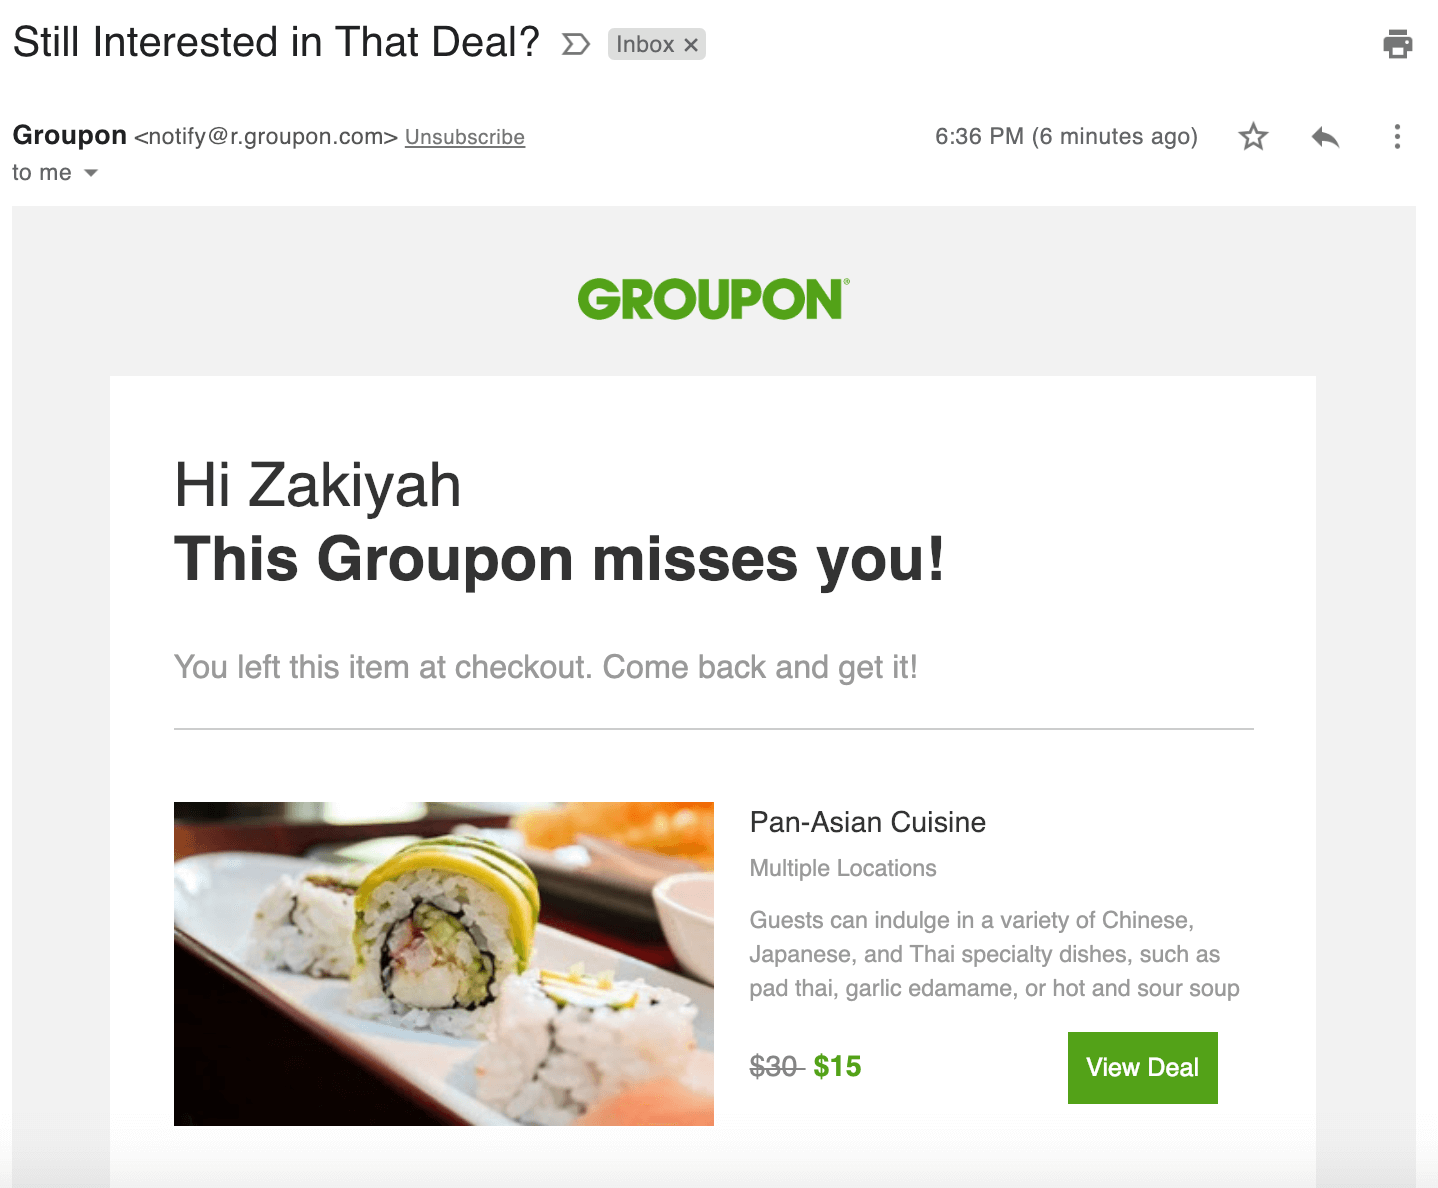This screenshot has height=1188, width=1438.
Task: Click the discounted $15 price
Action: [837, 1067]
